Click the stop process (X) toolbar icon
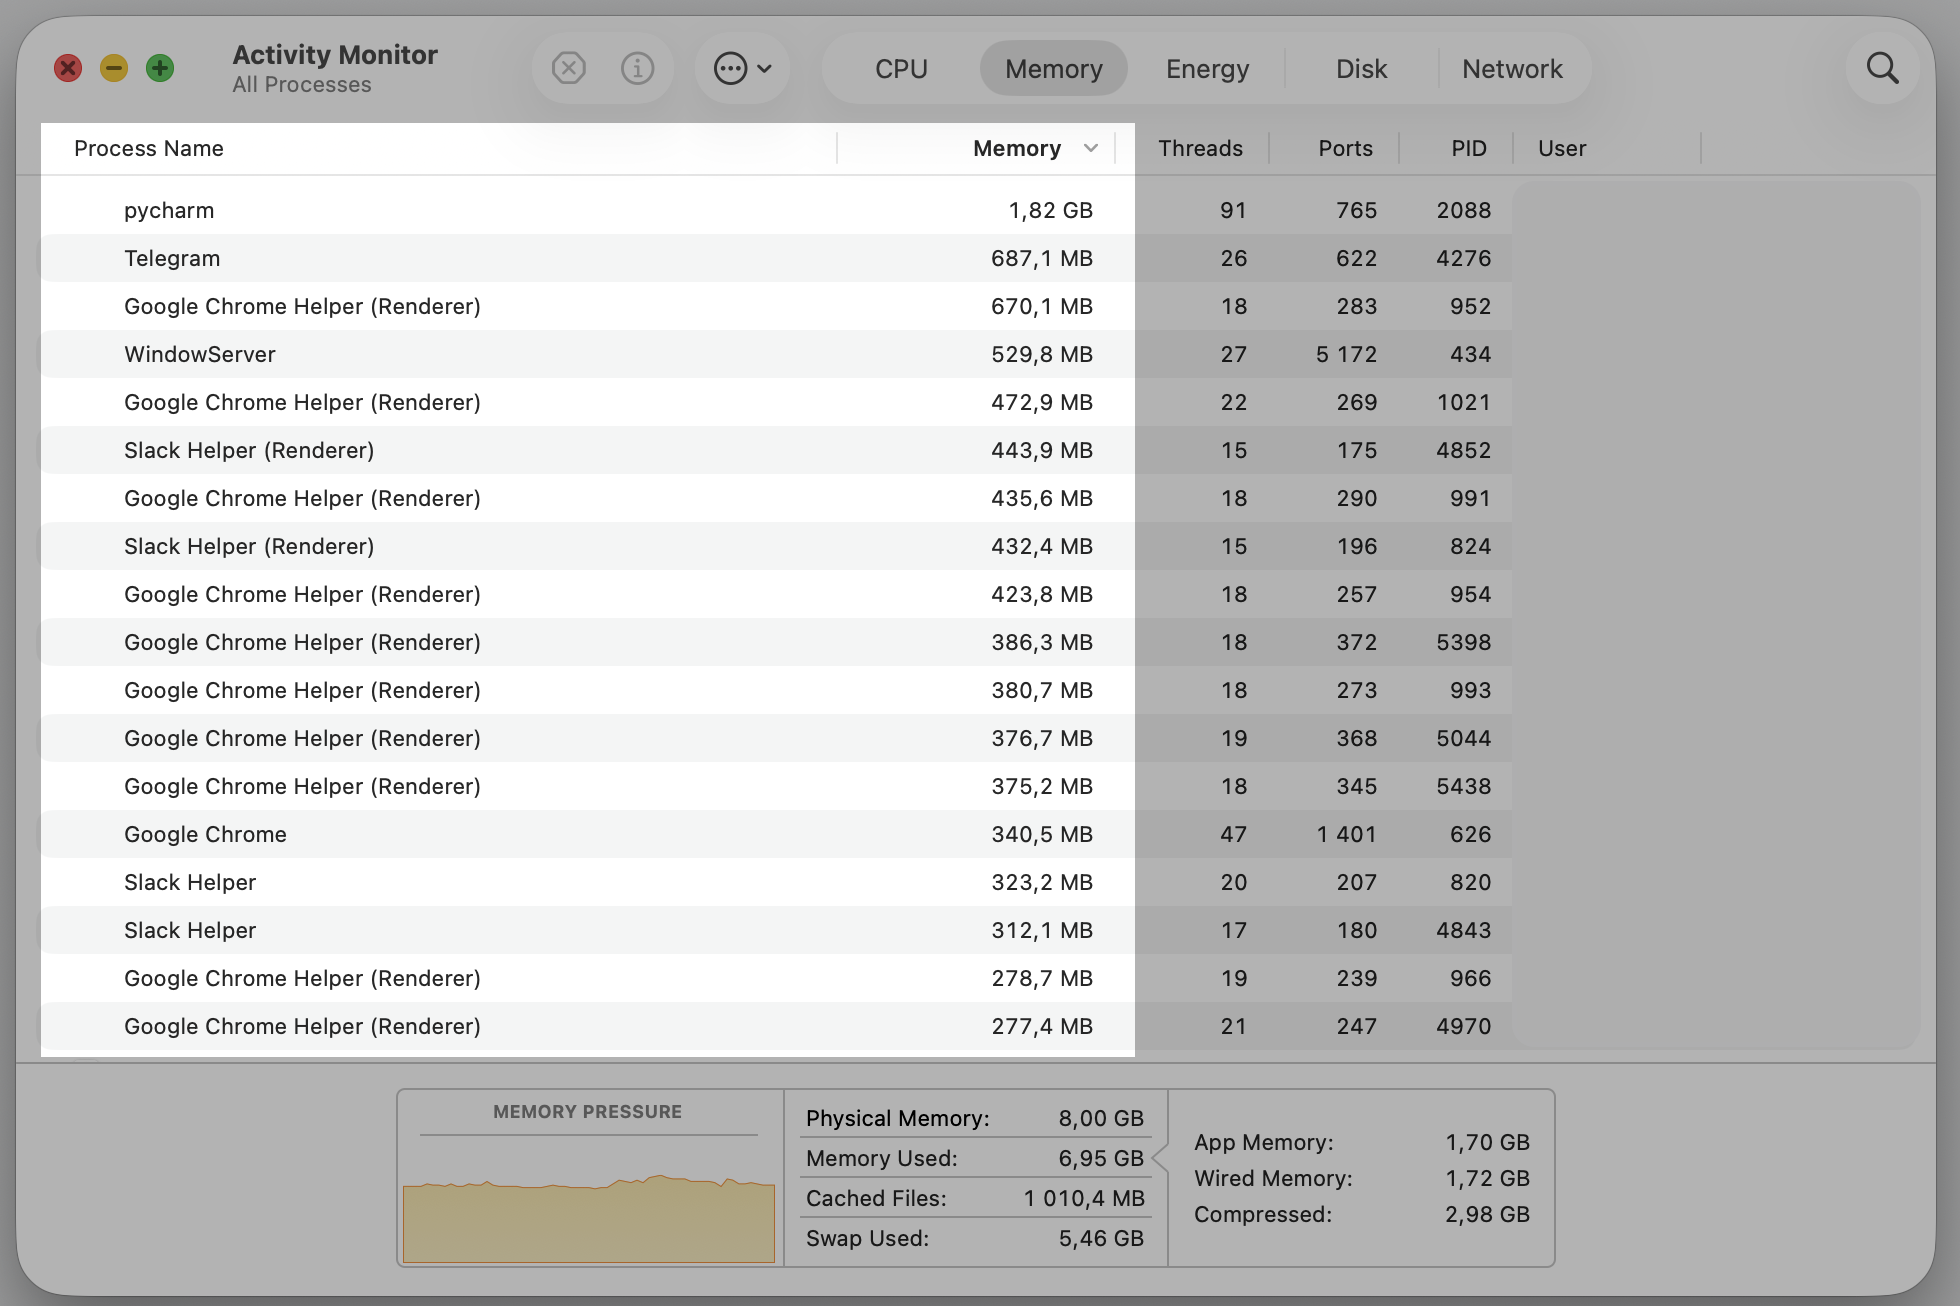This screenshot has width=1960, height=1306. (568, 68)
